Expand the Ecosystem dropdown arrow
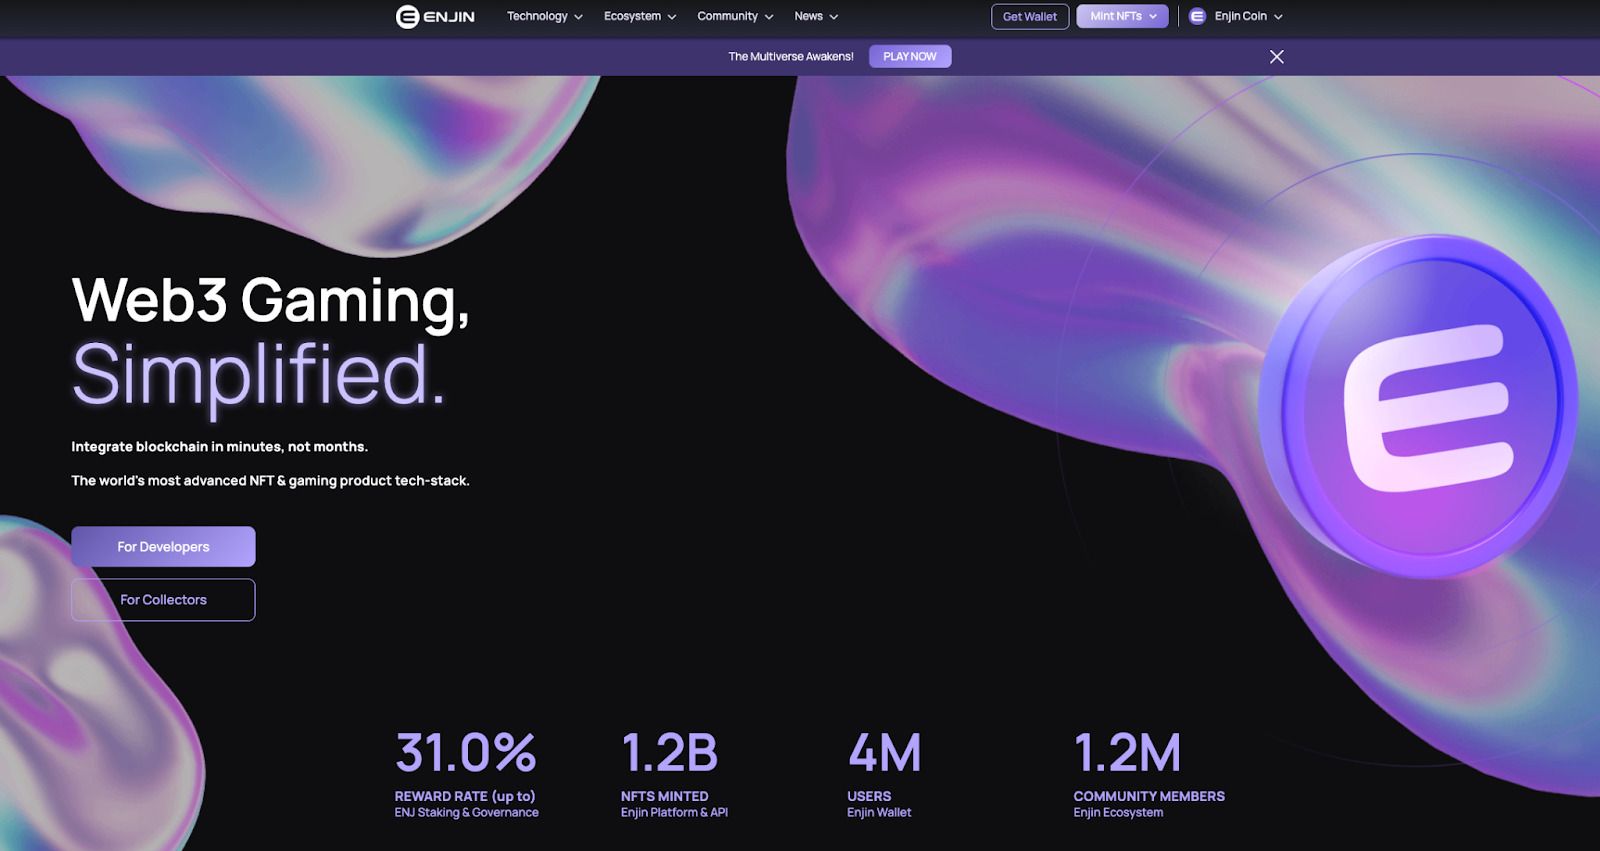The image size is (1600, 851). pyautogui.click(x=672, y=17)
